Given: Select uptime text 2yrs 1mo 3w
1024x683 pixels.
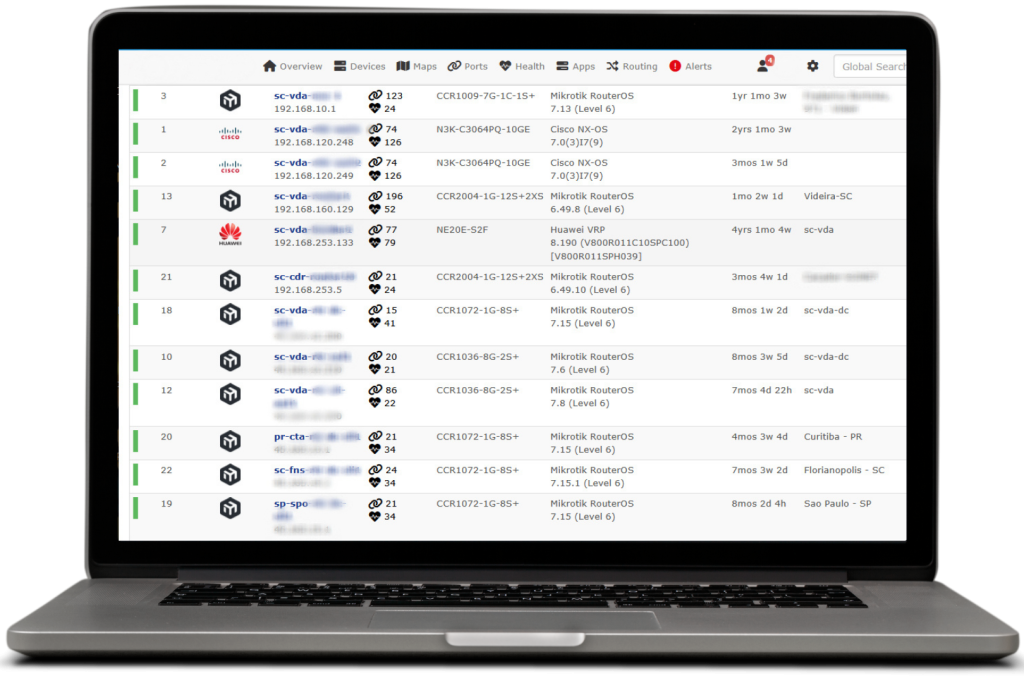Looking at the screenshot, I should pos(761,129).
